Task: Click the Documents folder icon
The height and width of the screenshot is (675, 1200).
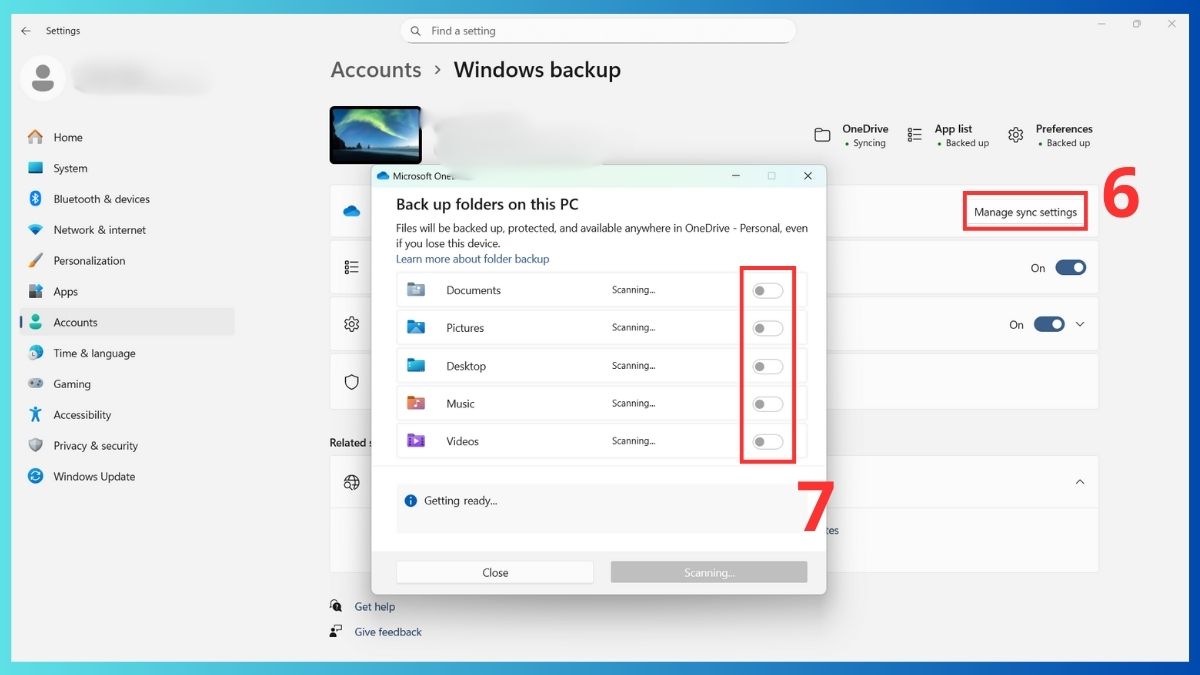Action: coord(416,290)
